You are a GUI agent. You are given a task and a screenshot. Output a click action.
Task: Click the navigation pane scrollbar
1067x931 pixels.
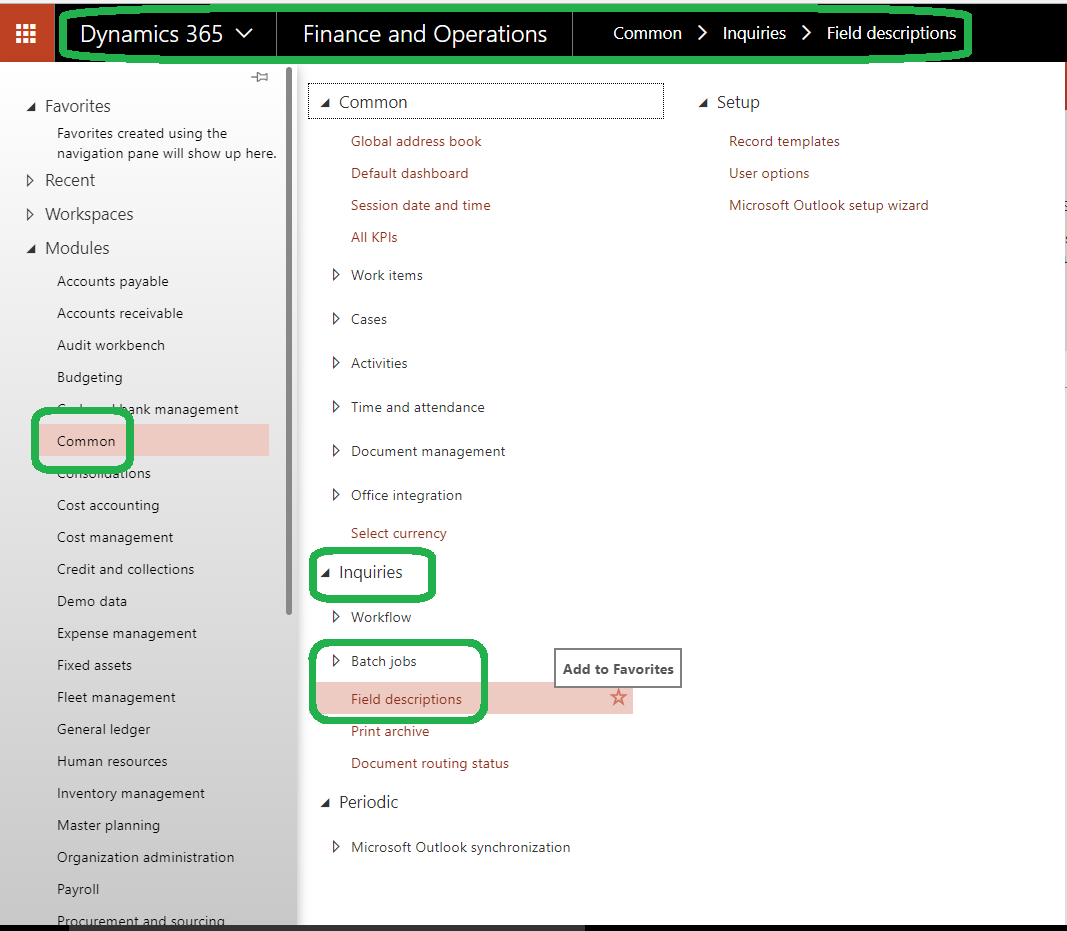(x=289, y=340)
